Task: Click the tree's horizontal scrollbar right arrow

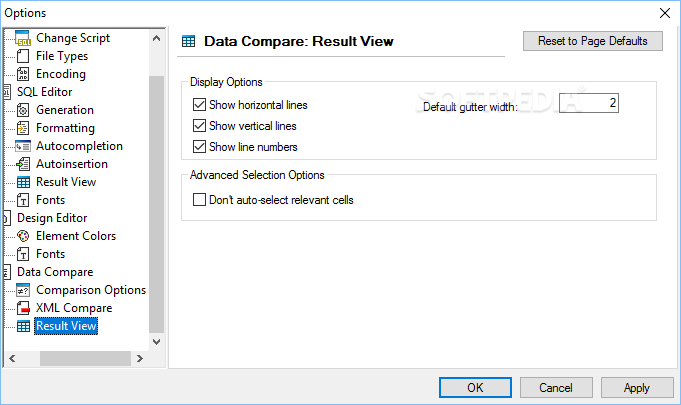Action: point(139,358)
